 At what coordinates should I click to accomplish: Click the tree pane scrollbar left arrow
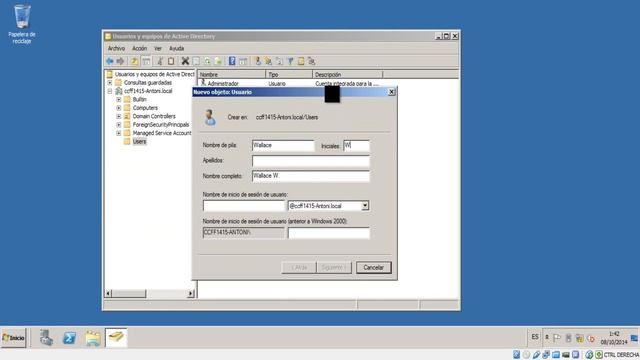point(108,293)
